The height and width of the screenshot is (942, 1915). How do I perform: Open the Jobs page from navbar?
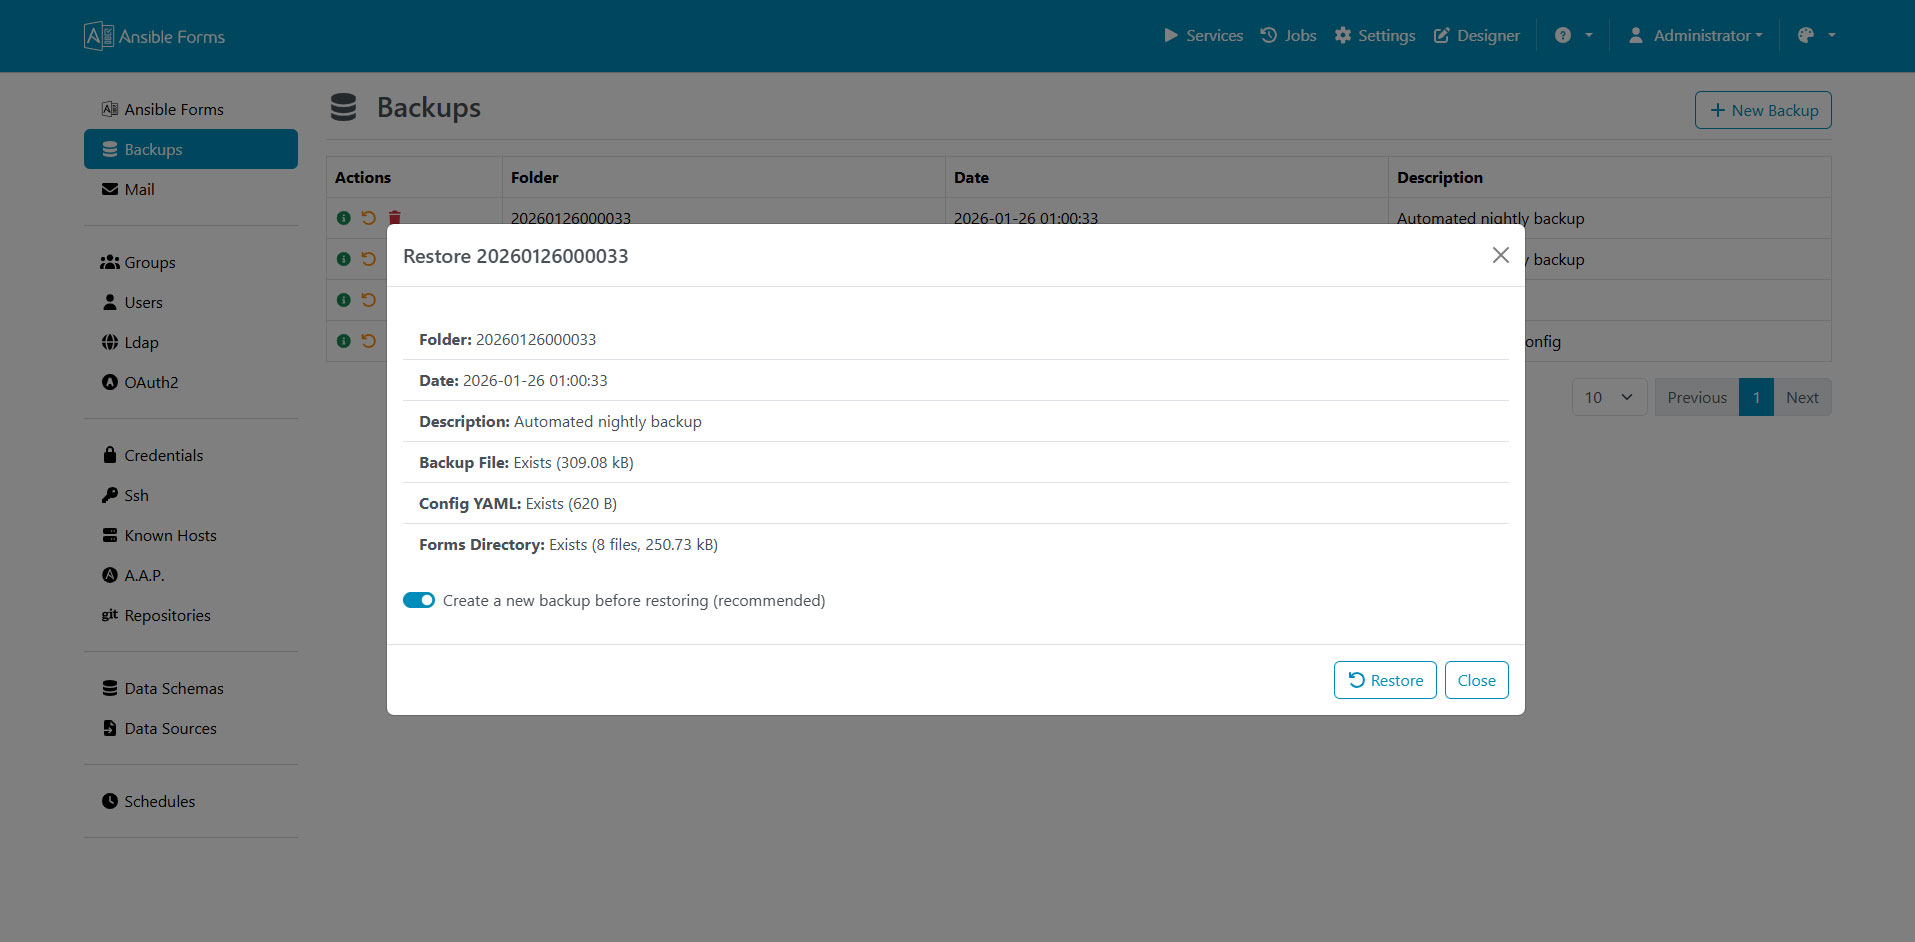(1288, 36)
